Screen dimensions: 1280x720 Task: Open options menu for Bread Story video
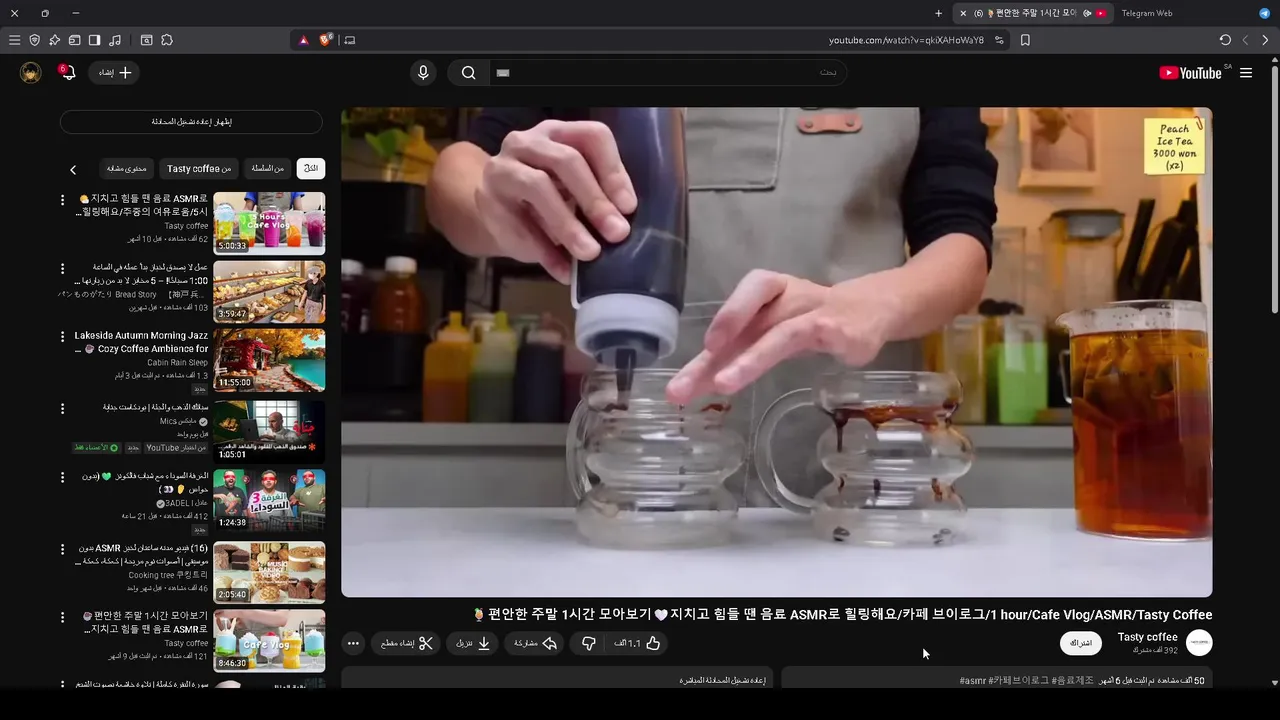(x=62, y=269)
